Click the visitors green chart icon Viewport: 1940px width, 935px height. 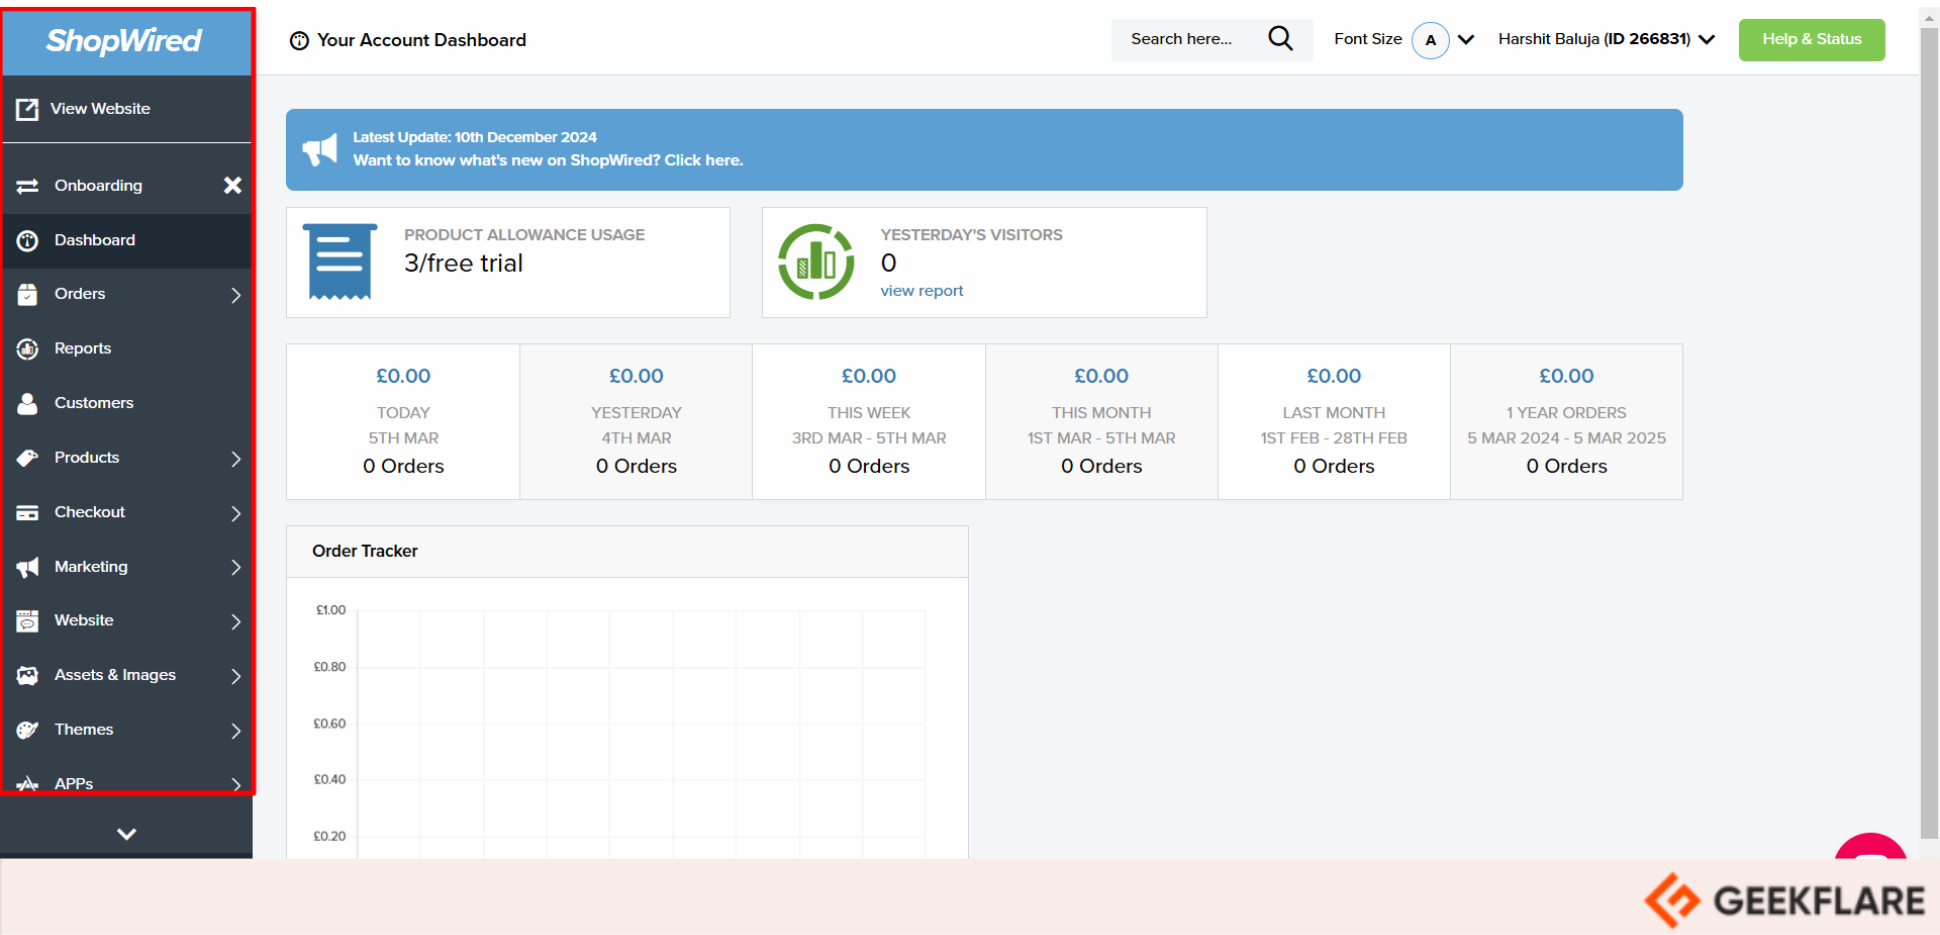pyautogui.click(x=816, y=262)
